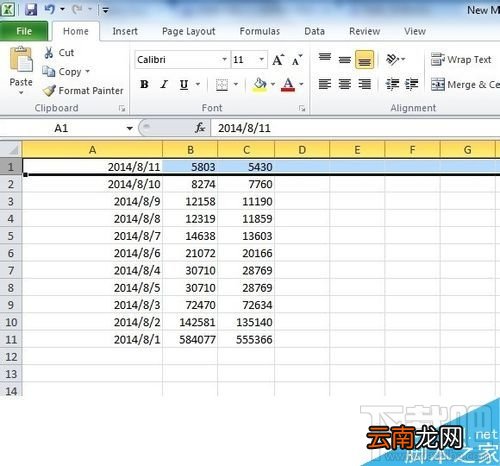The height and width of the screenshot is (466, 500).
Task: Click the Save icon in quick access toolbar
Action: pyautogui.click(x=31, y=9)
